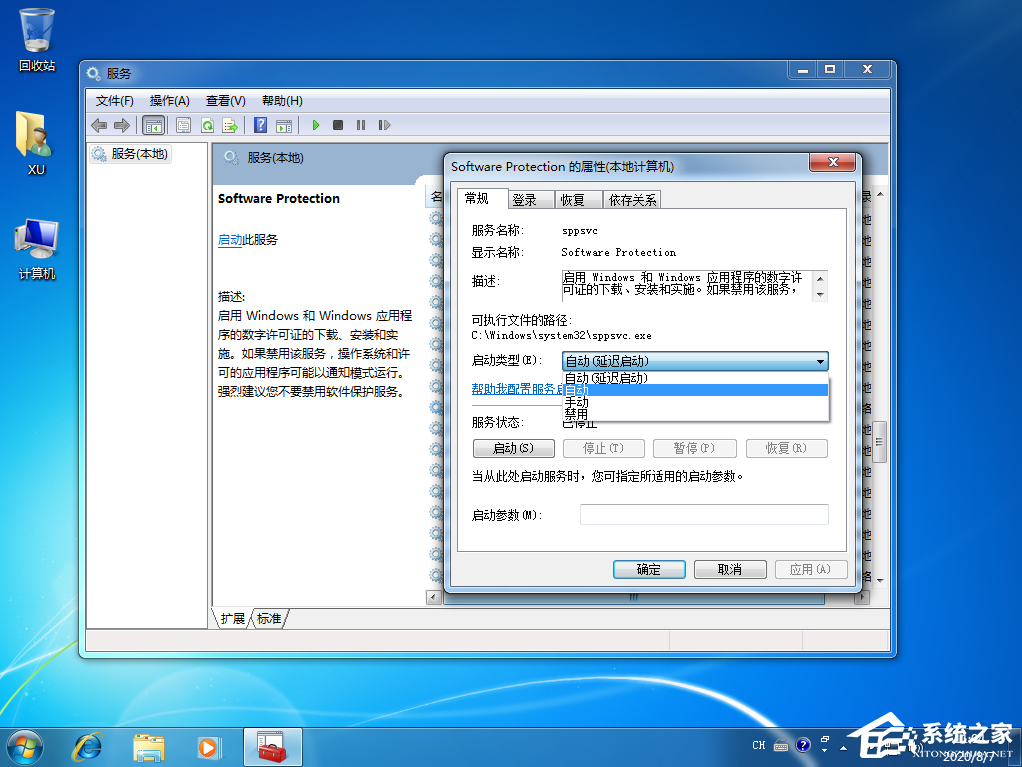Toggle the console tree visibility icon
This screenshot has height=767, width=1022.
(153, 125)
